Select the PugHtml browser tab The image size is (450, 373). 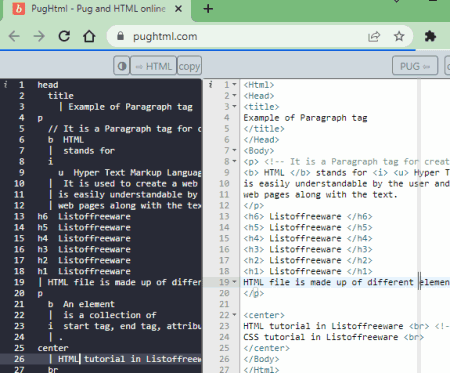click(97, 9)
